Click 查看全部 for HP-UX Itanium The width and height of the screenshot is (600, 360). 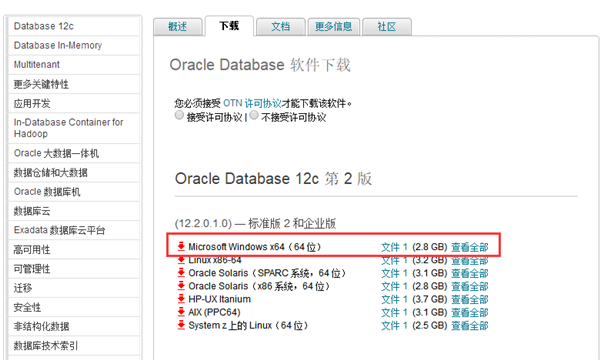pyautogui.click(x=470, y=299)
